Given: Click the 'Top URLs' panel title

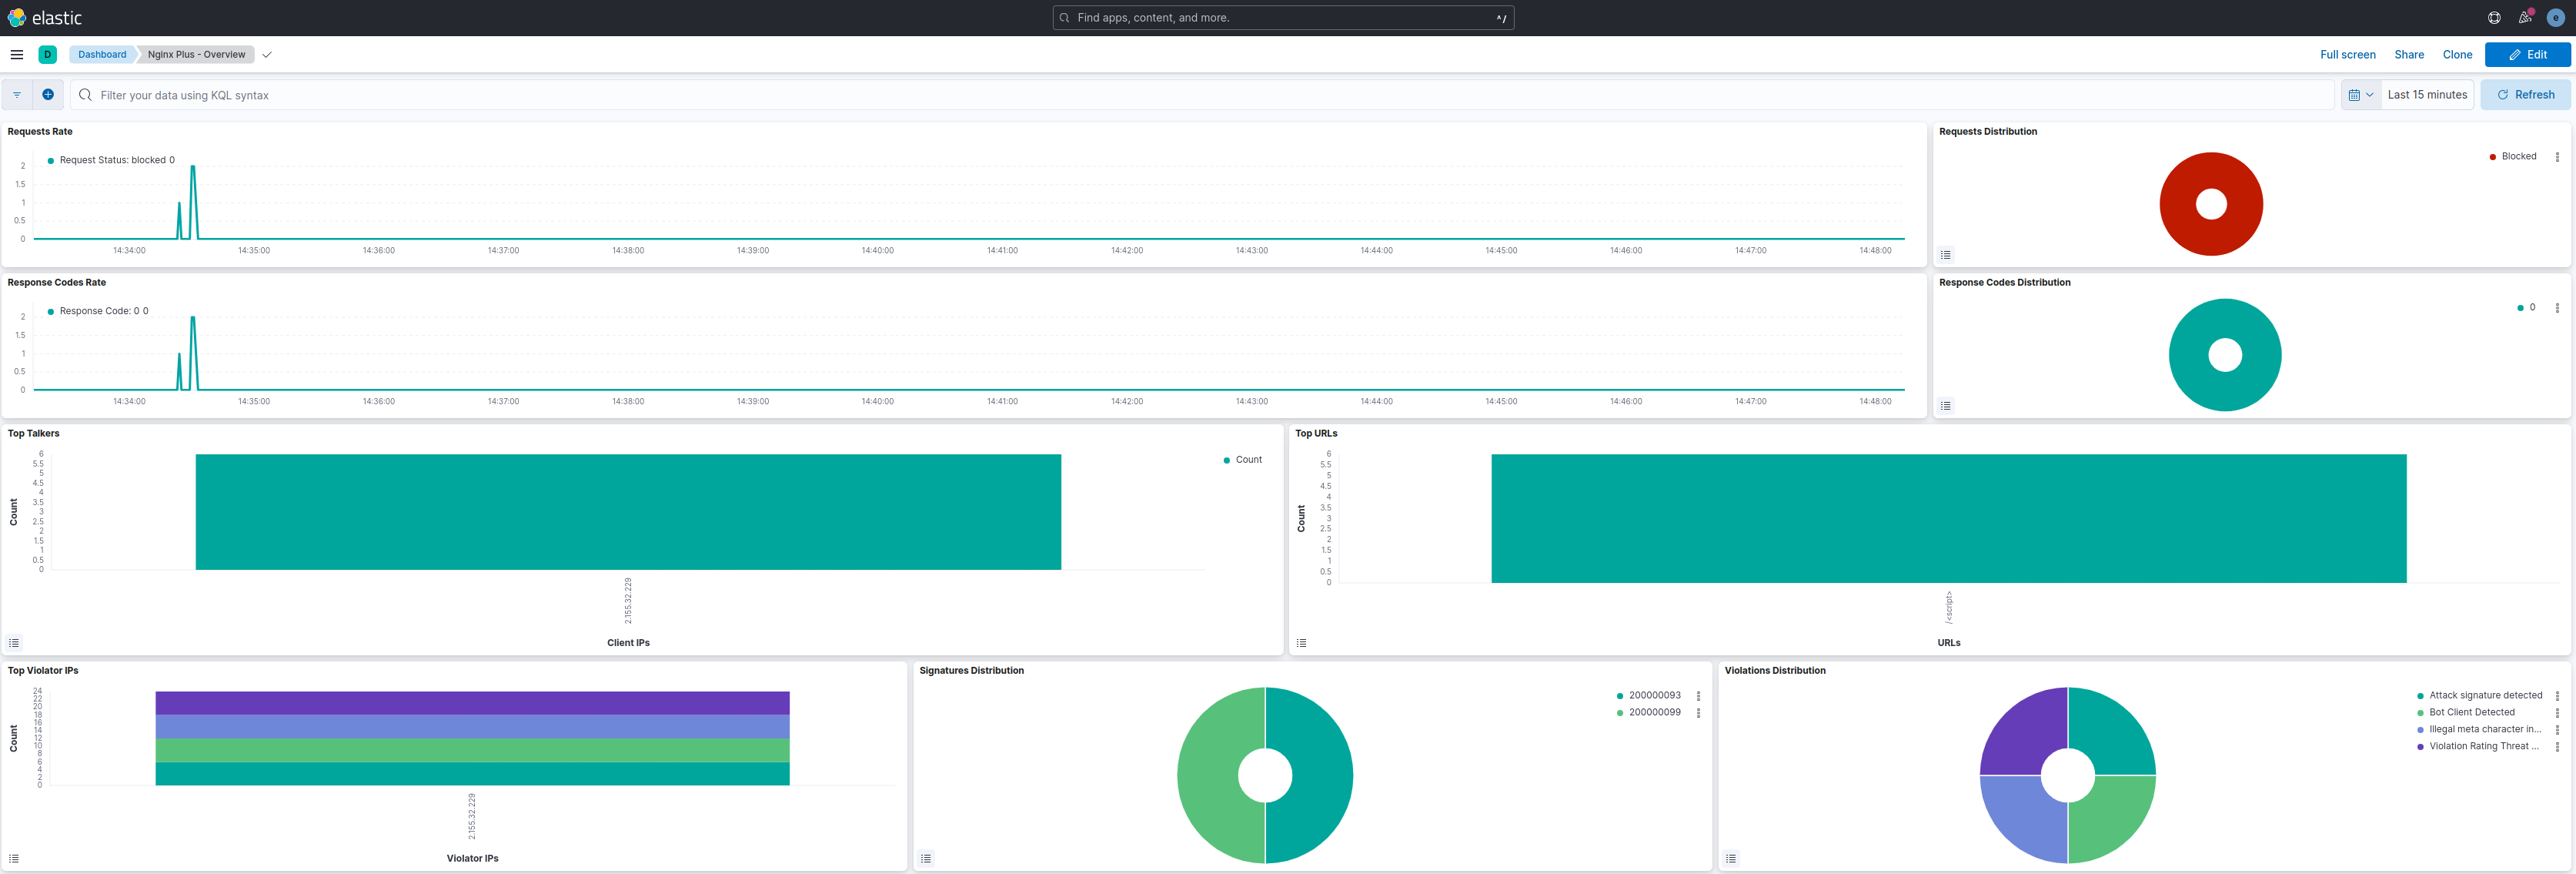Looking at the screenshot, I should [1316, 434].
